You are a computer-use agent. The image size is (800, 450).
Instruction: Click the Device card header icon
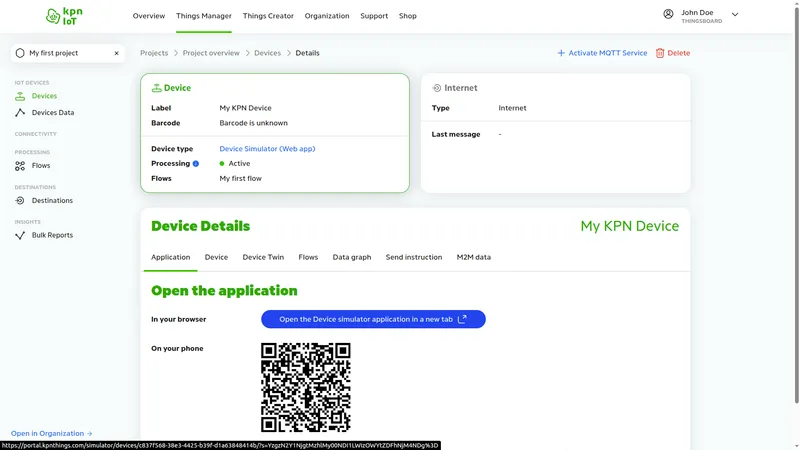tap(156, 88)
